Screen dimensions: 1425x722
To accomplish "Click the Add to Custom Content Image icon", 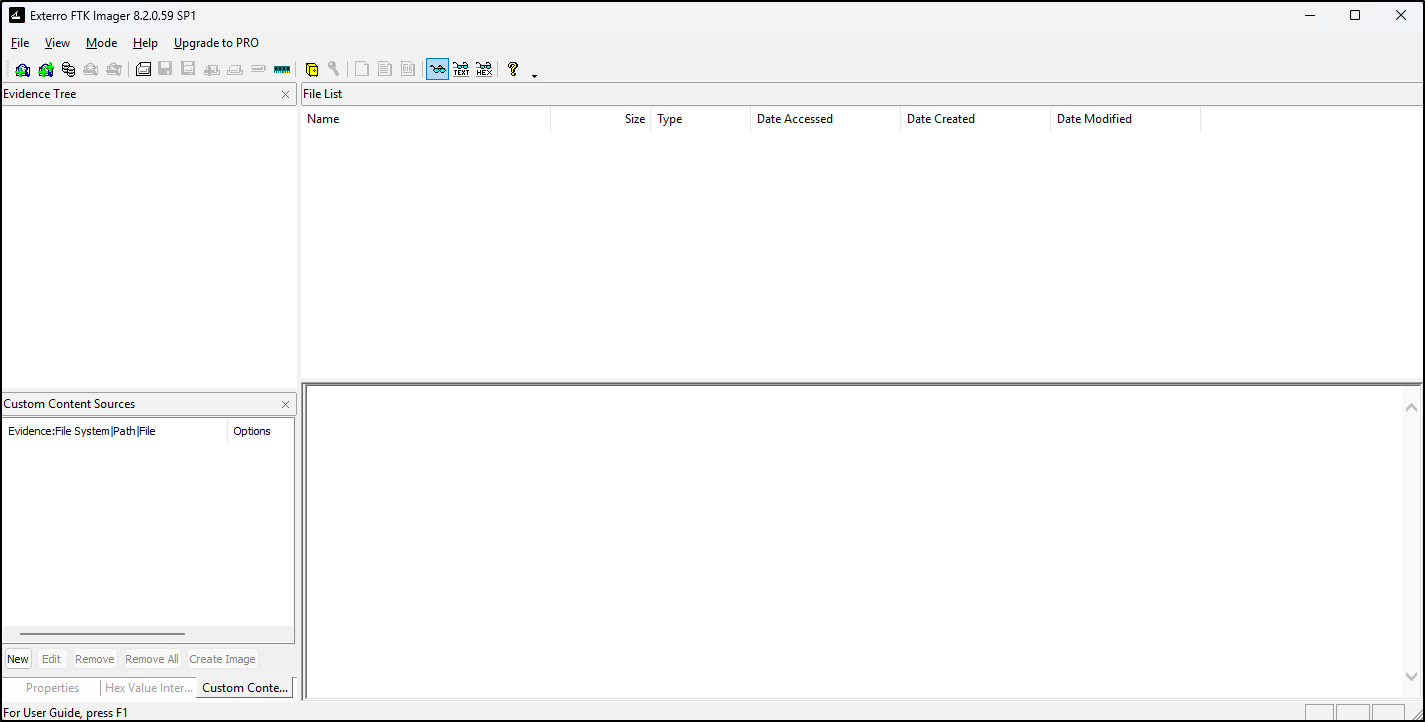I will (x=212, y=69).
